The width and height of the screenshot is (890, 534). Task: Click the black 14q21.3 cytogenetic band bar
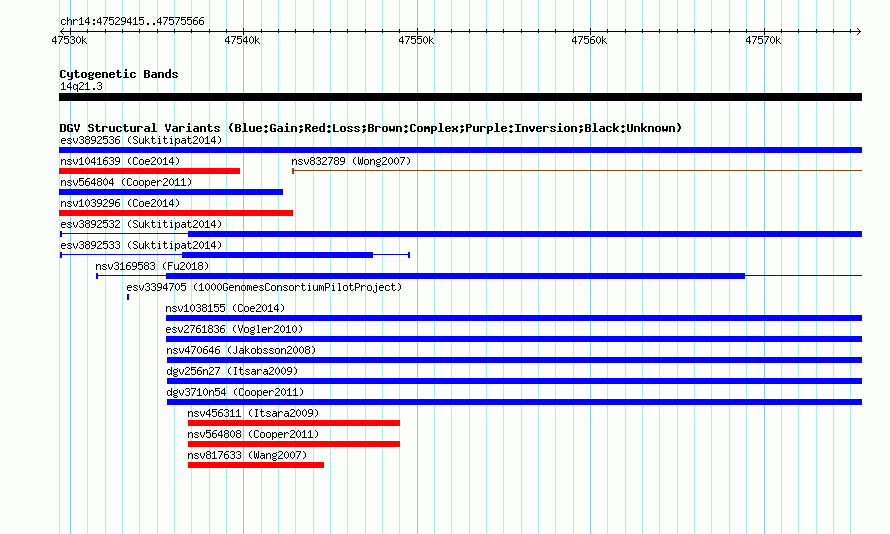(x=460, y=97)
